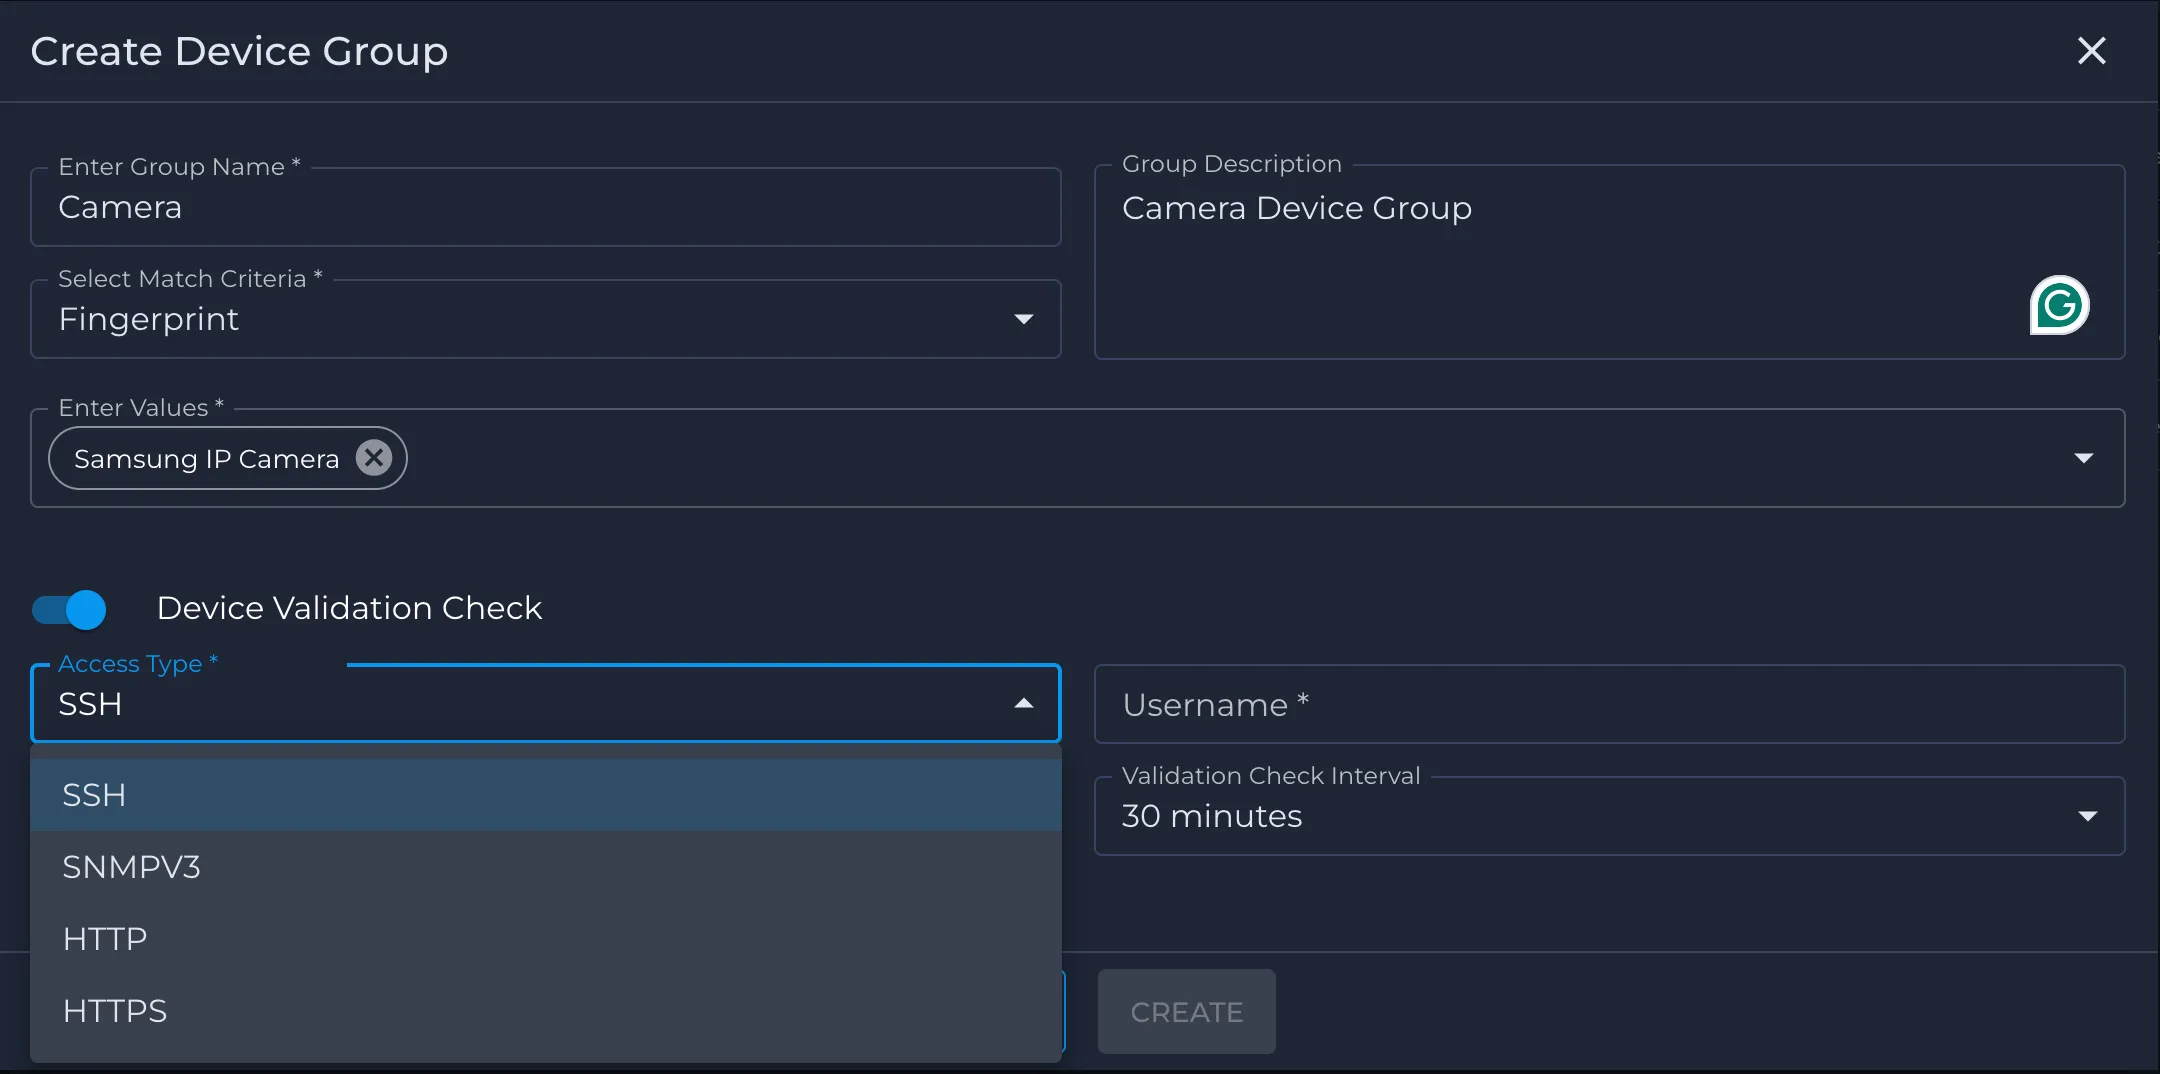Click the Fingerprint value in Match Criteria
The height and width of the screenshot is (1074, 2160).
[149, 319]
